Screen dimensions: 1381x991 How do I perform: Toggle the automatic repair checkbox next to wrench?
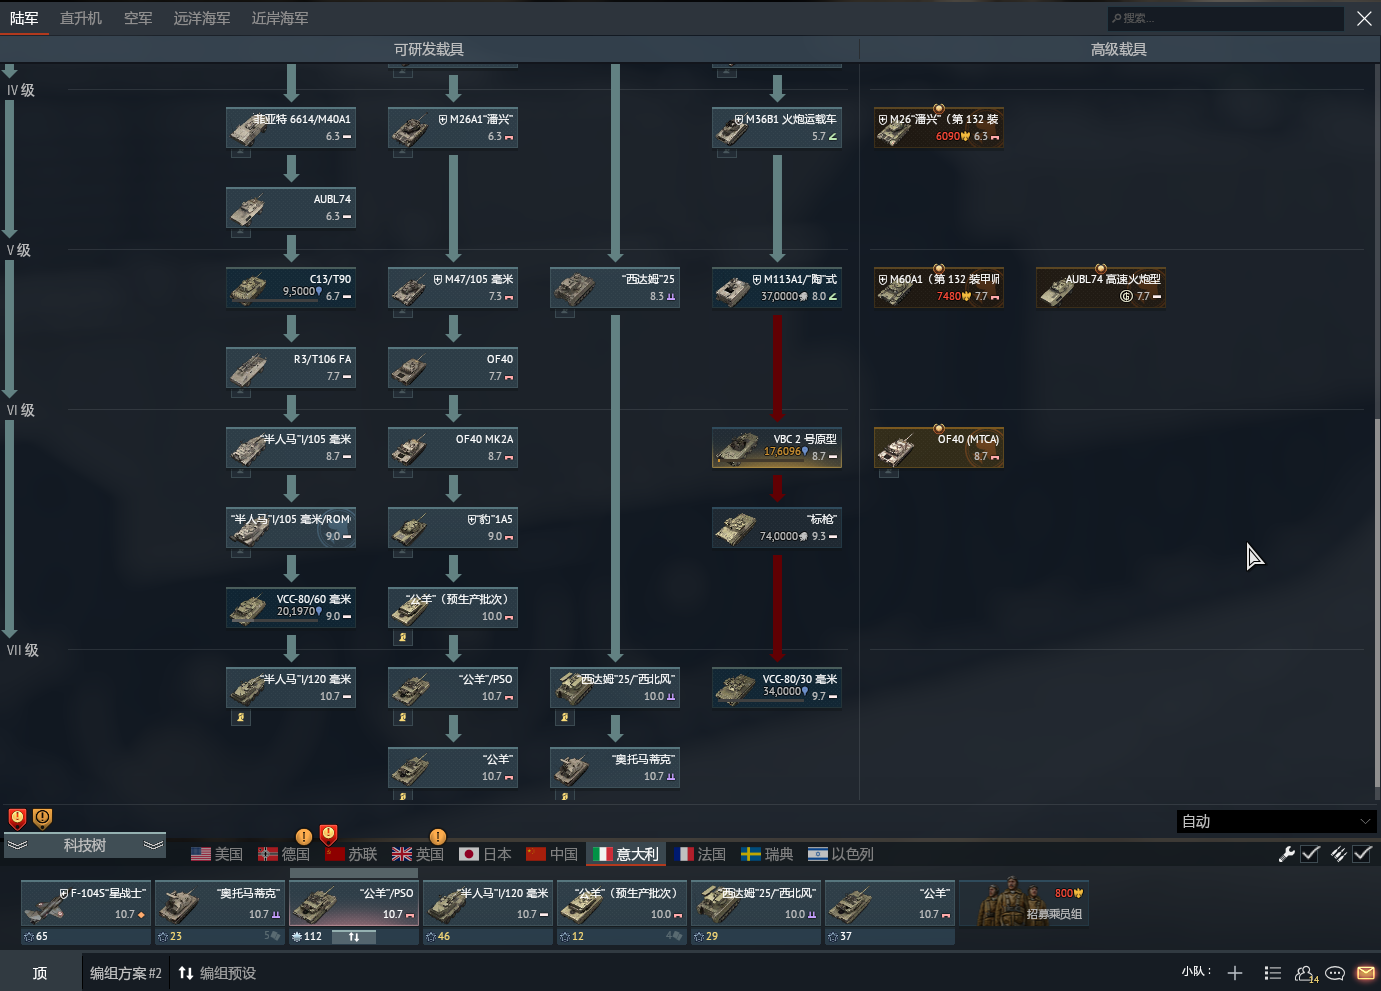pos(1311,853)
